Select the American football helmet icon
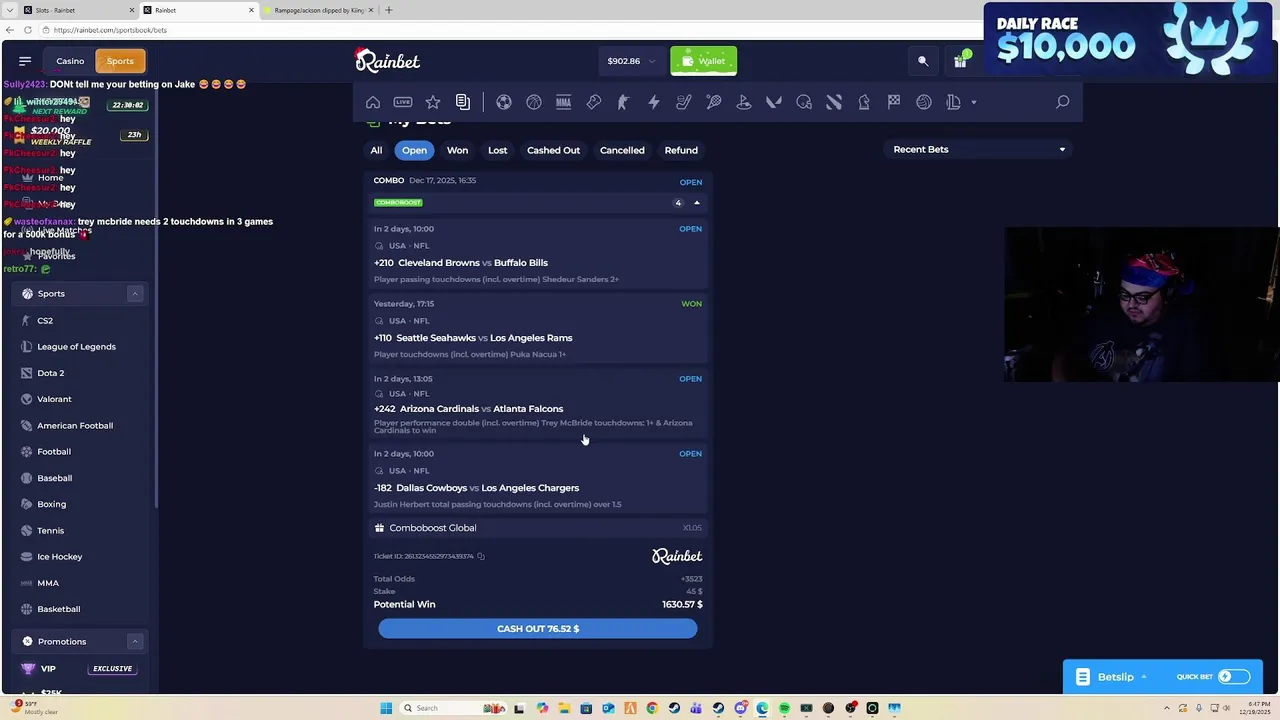This screenshot has width=1280, height=720. click(804, 102)
